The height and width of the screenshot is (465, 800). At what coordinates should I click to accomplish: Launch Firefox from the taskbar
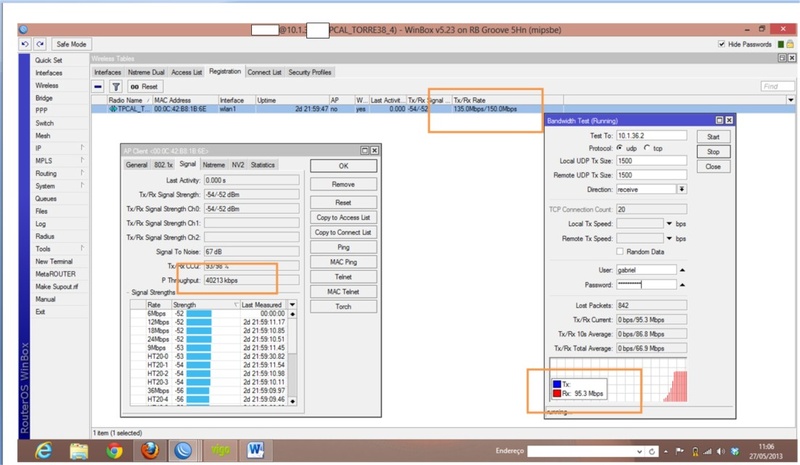coord(149,450)
